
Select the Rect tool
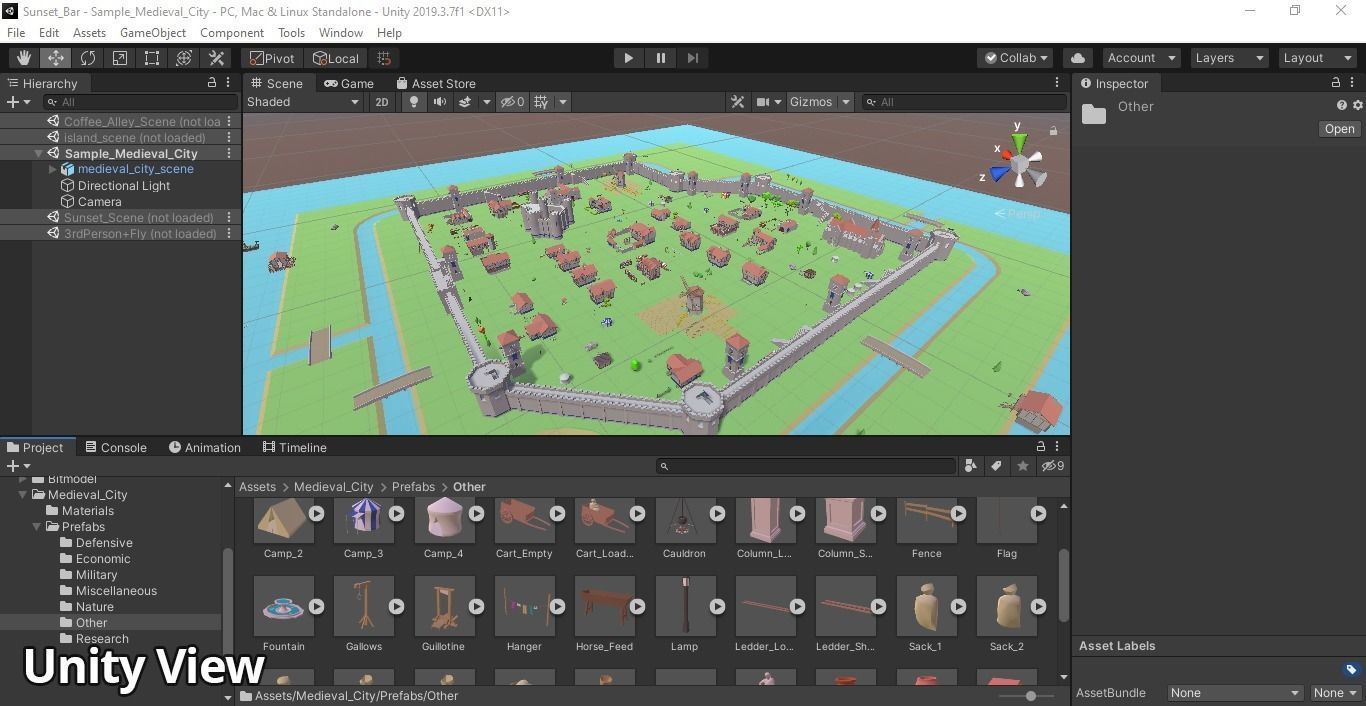tap(152, 58)
